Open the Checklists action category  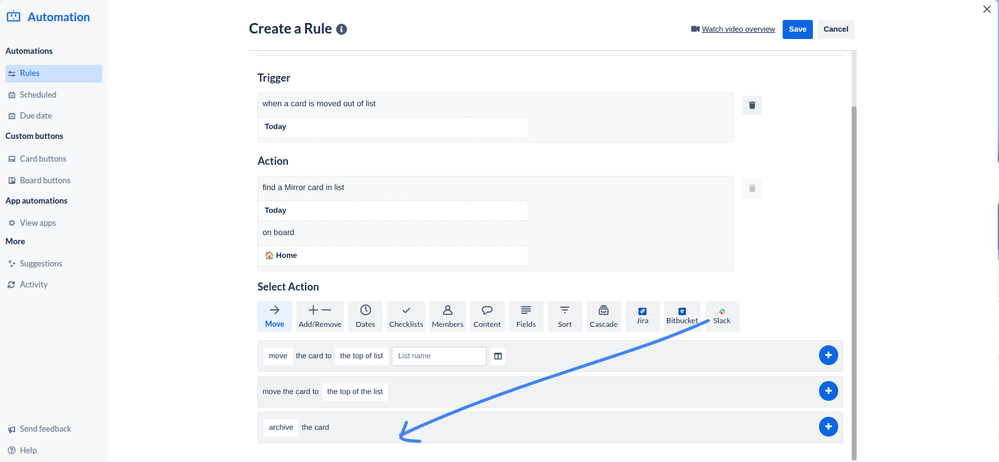point(406,316)
